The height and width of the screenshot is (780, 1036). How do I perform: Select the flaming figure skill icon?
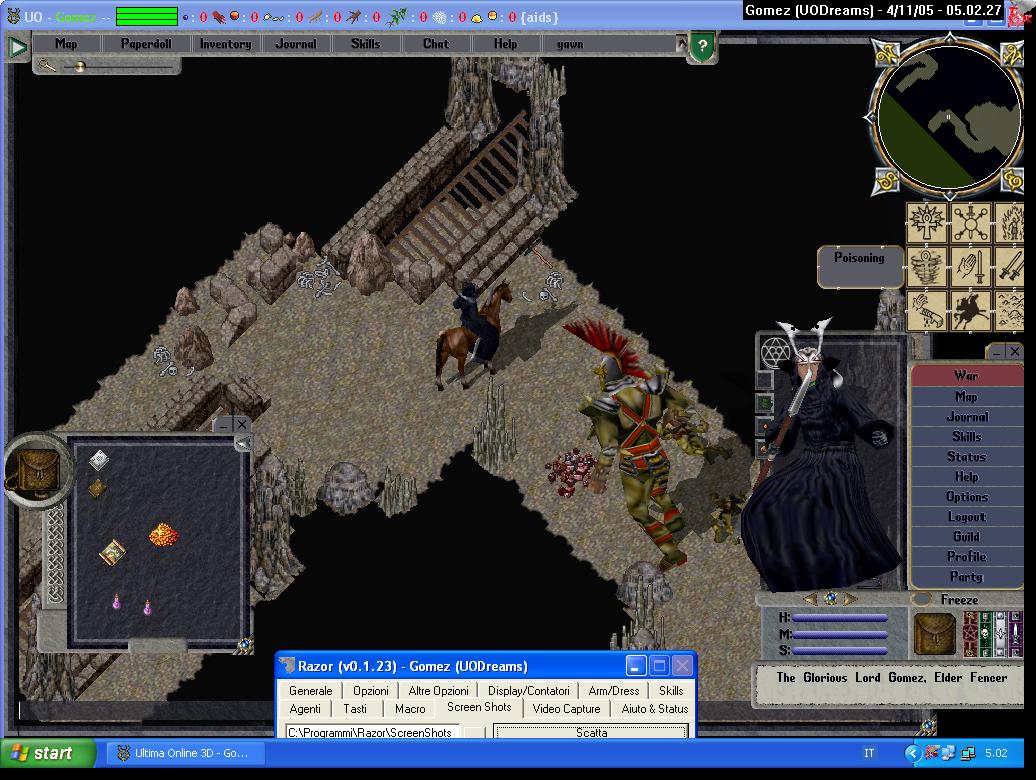(x=1010, y=223)
